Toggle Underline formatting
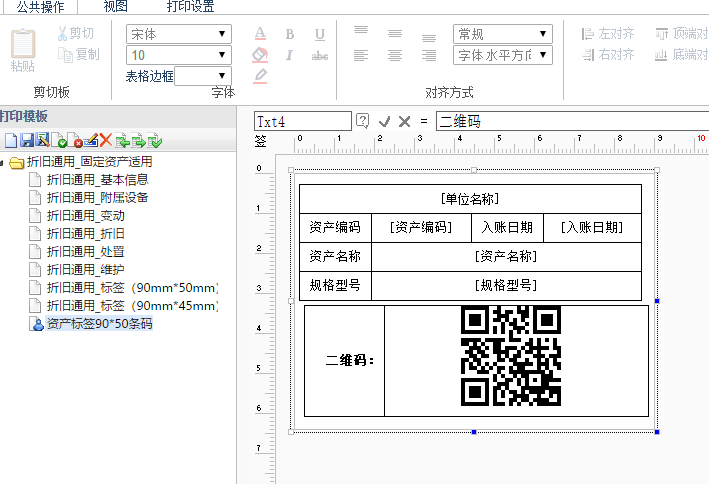Viewport: 717px width, 495px height. coord(320,34)
